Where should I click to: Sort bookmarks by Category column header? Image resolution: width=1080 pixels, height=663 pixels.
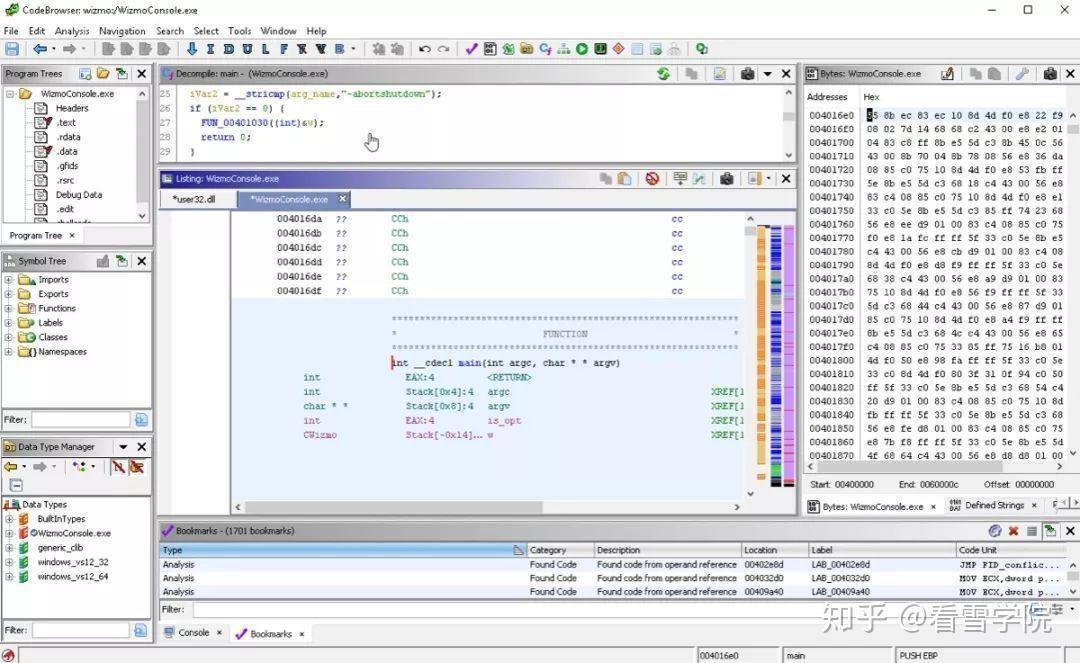coord(548,550)
